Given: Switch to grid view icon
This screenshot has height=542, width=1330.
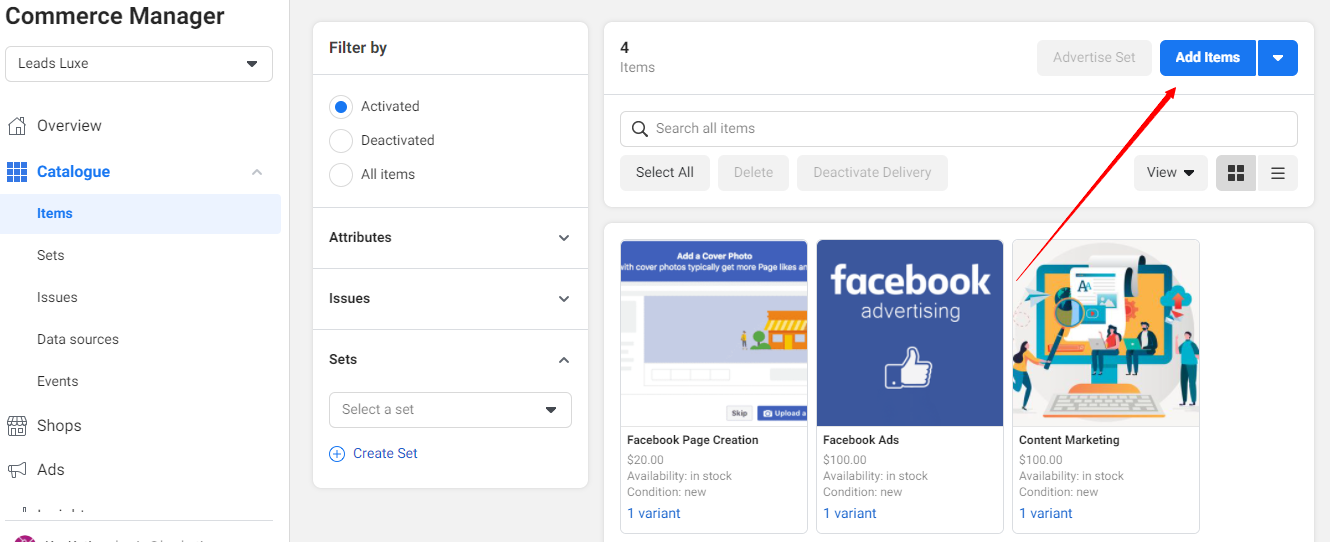Looking at the screenshot, I should [1236, 173].
